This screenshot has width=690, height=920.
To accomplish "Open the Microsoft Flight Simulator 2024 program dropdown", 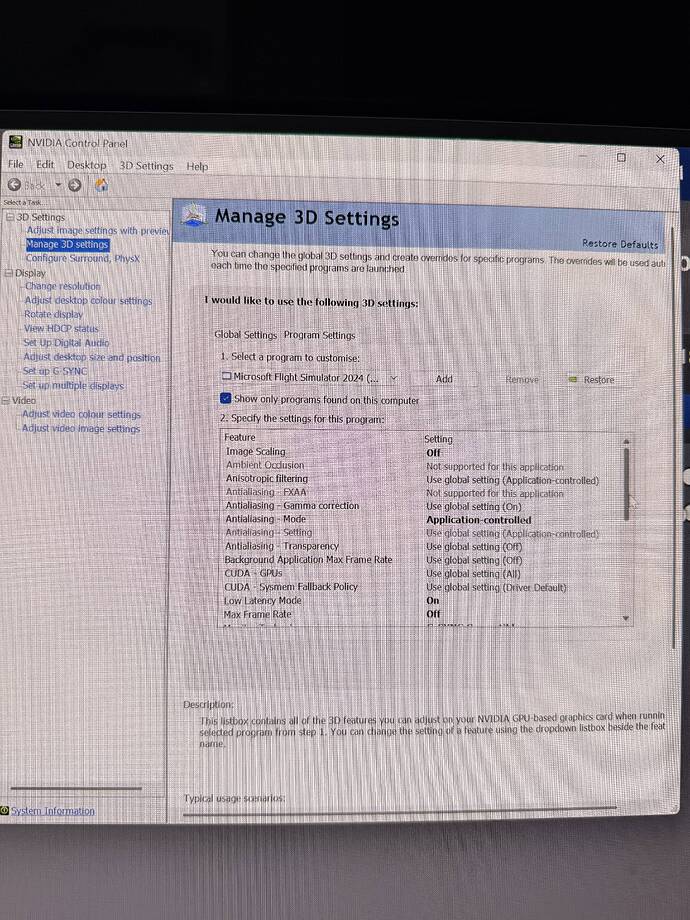I will tap(310, 378).
